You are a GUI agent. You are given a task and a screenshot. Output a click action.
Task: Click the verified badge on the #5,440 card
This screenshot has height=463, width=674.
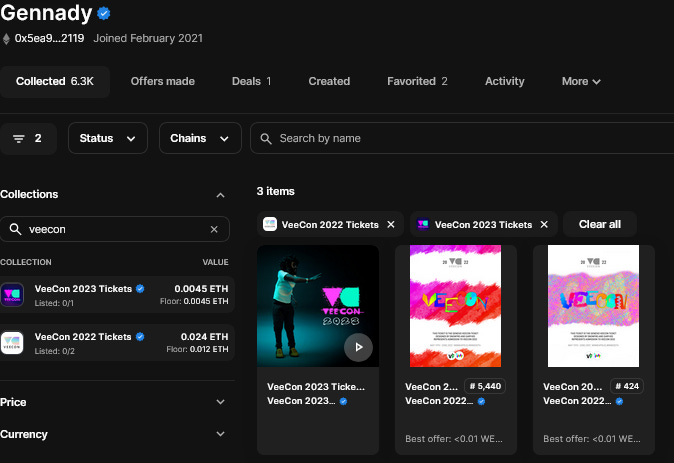pos(481,401)
